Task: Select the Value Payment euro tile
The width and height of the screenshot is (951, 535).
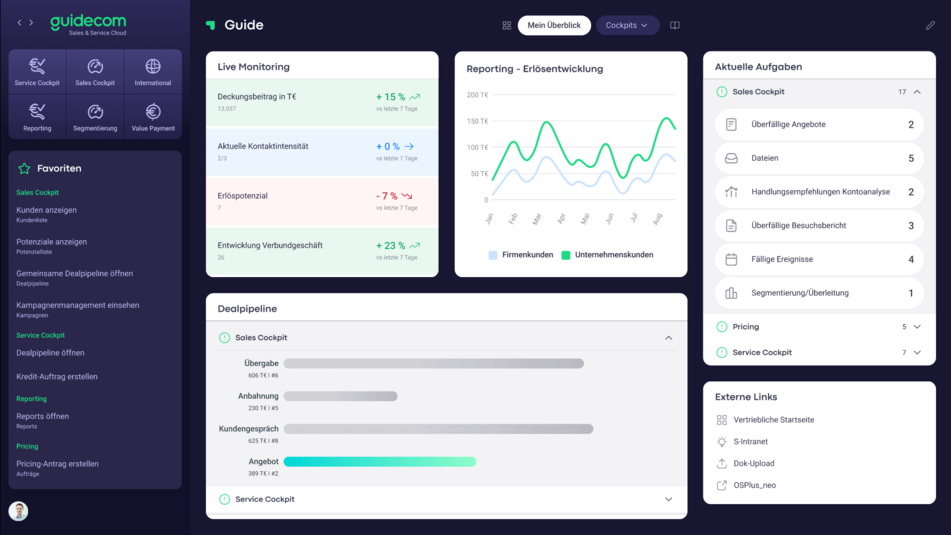Action: point(153,117)
